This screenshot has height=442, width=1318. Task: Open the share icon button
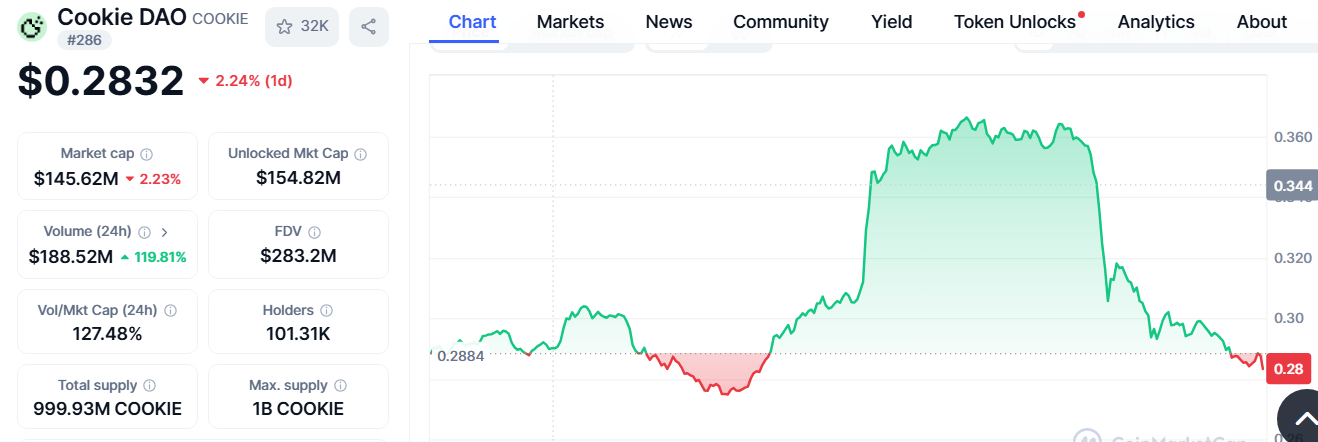click(x=368, y=27)
